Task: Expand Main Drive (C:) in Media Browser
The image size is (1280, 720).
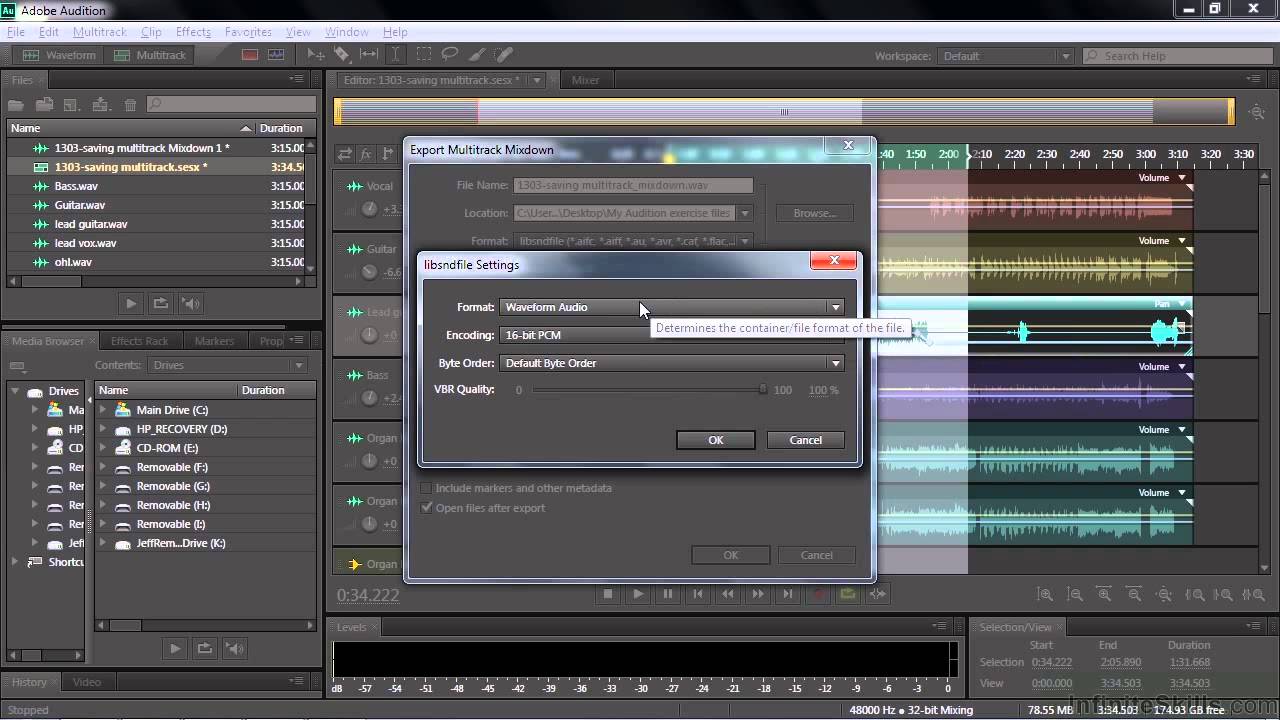Action: [103, 410]
